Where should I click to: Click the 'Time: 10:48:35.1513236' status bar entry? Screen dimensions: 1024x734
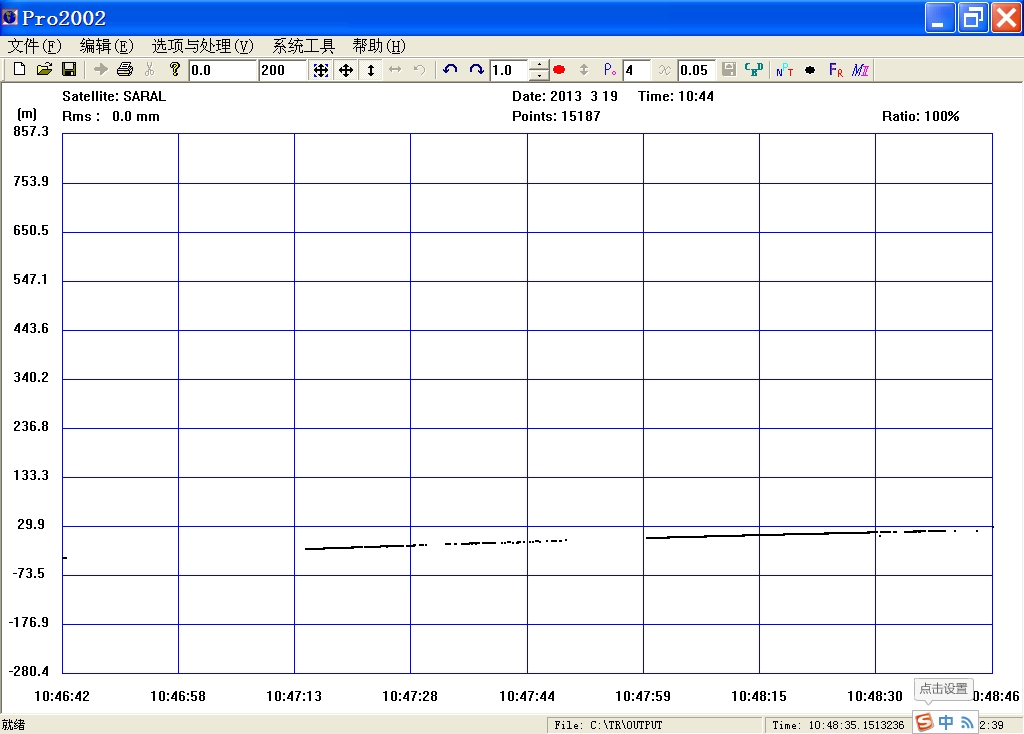pos(838,725)
